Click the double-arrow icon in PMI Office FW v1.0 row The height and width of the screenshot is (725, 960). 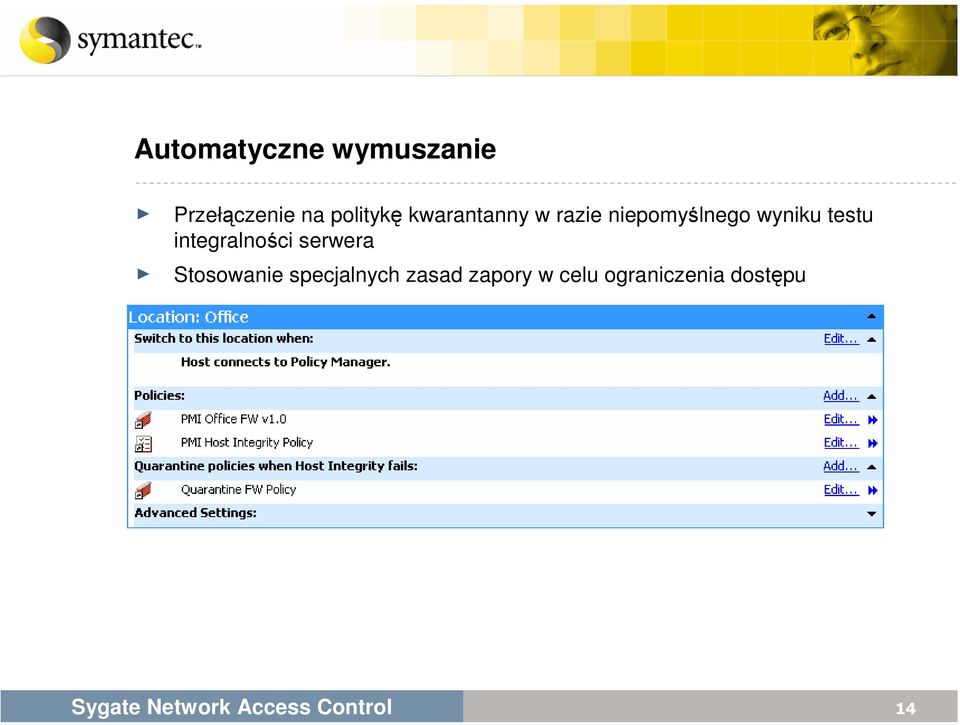[x=872, y=420]
